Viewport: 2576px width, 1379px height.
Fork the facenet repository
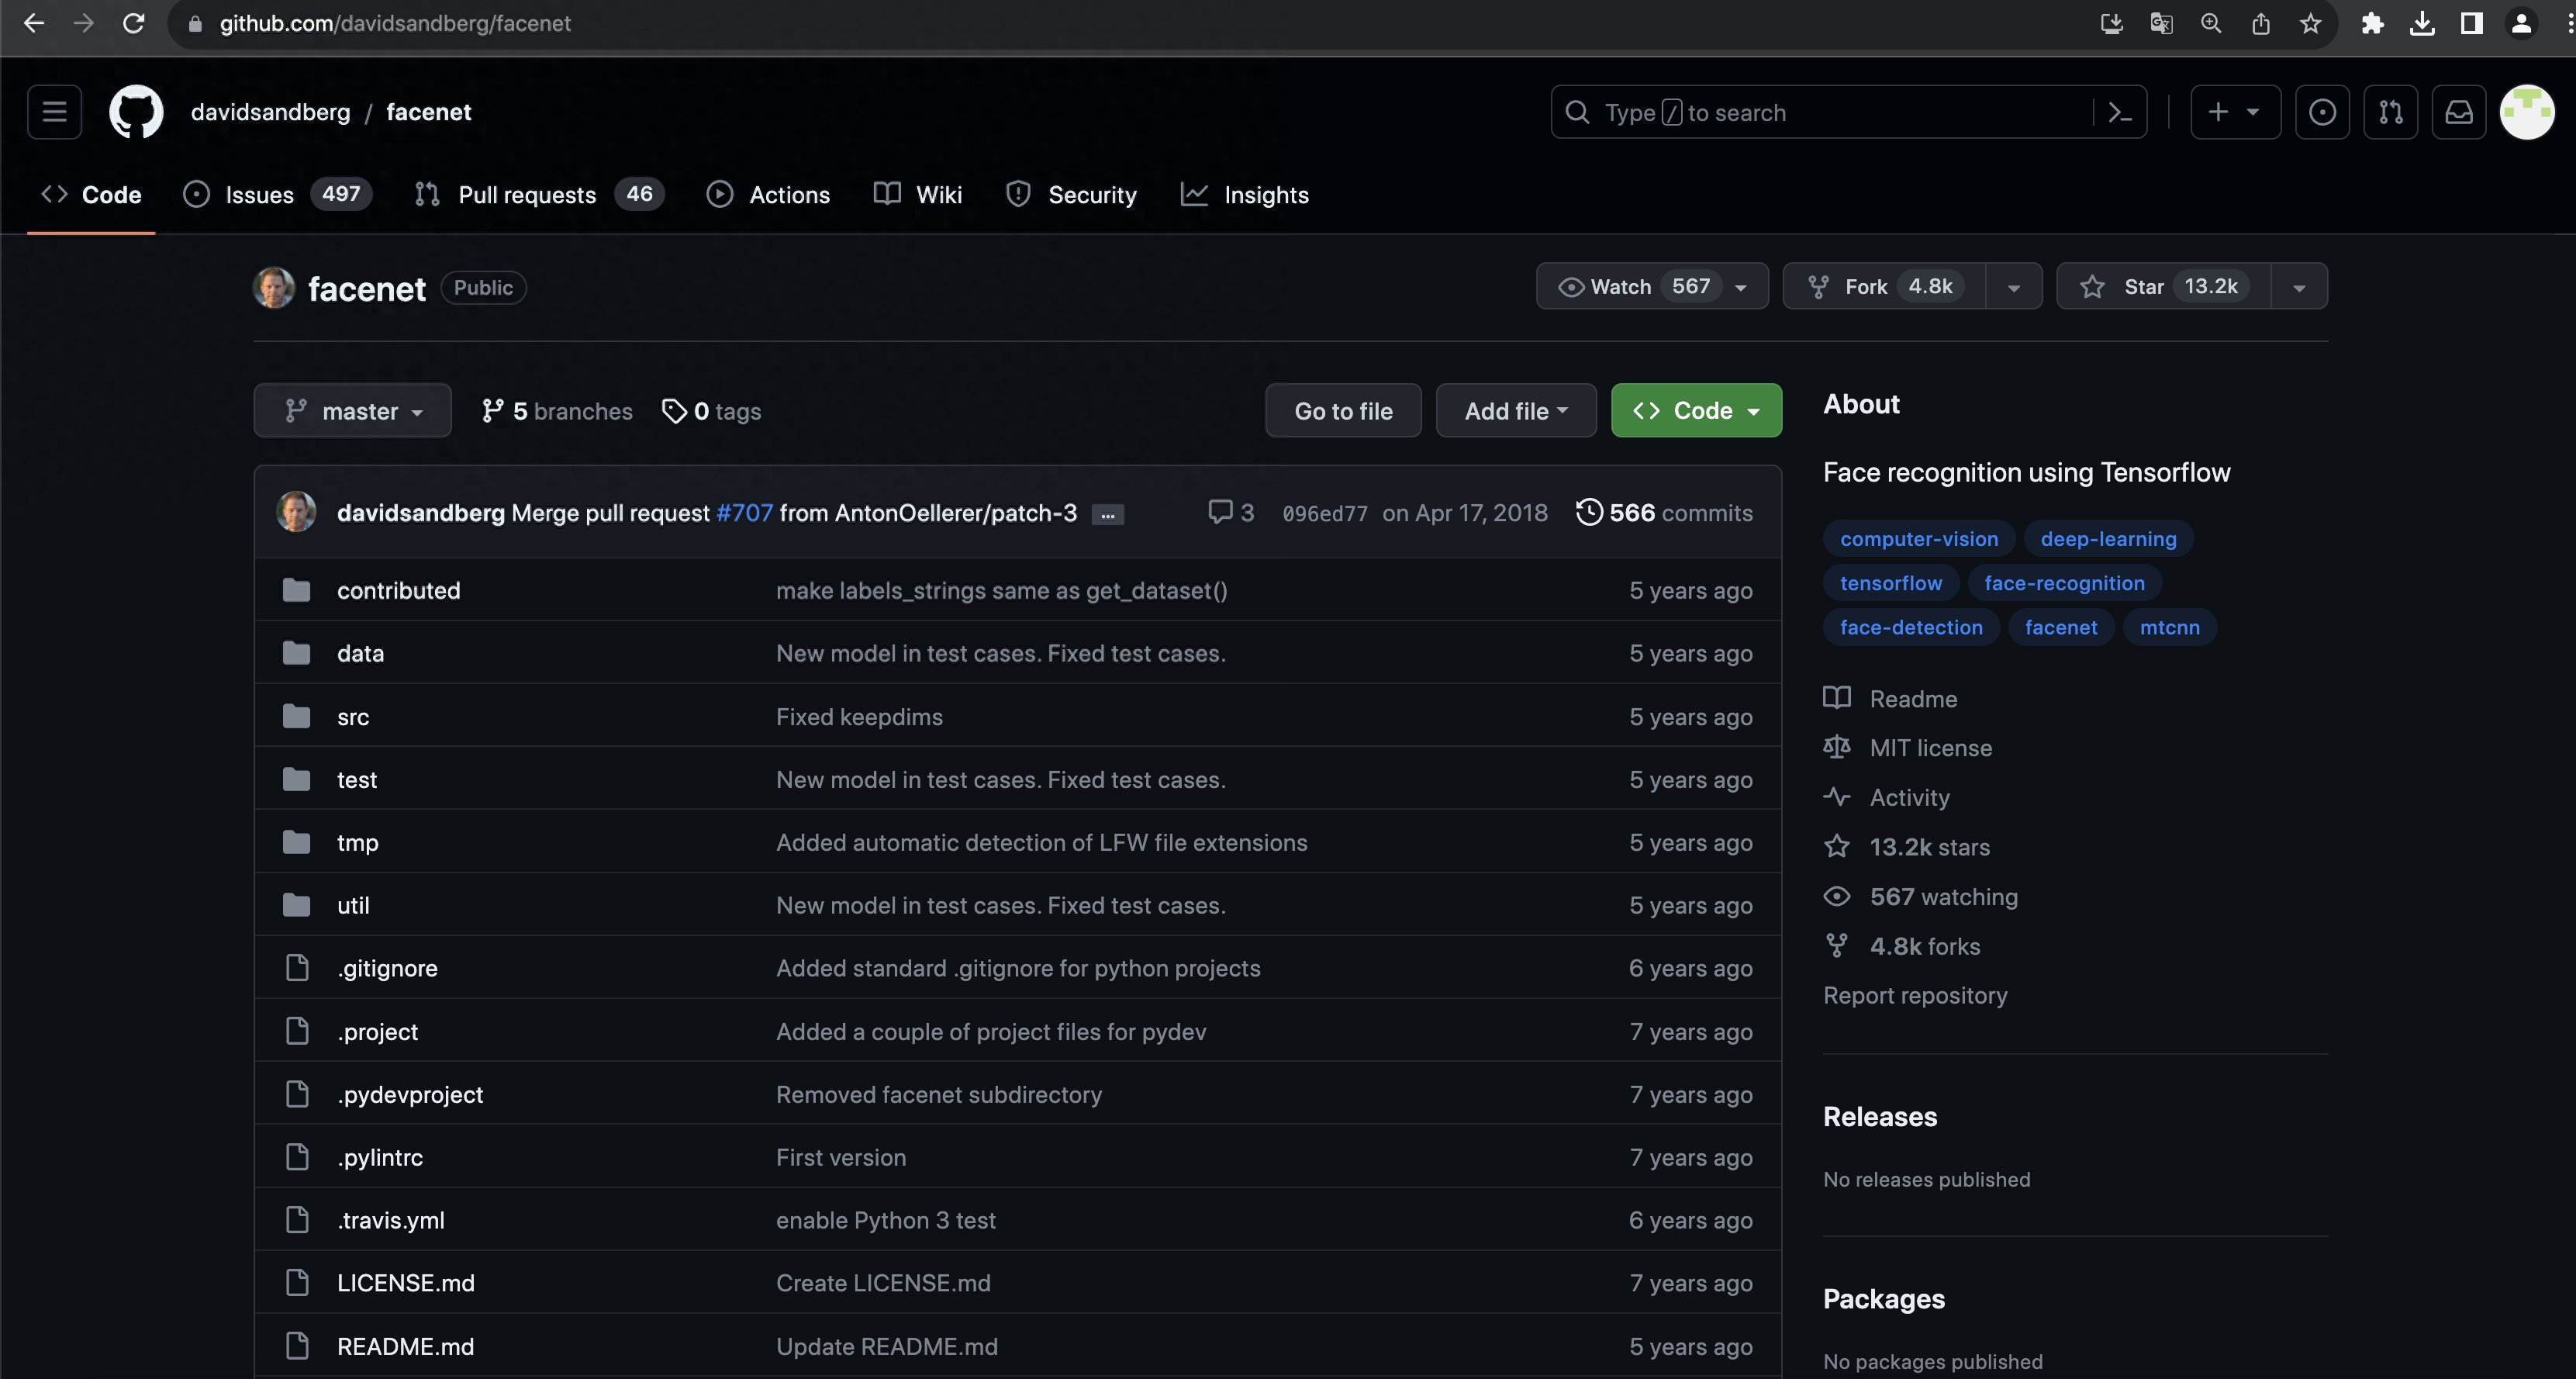(1884, 286)
